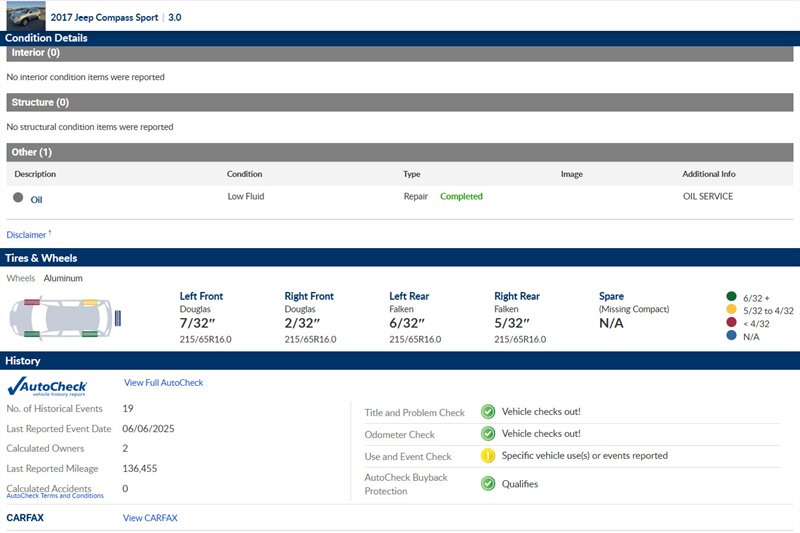The width and height of the screenshot is (800, 533).
Task: Click green checkmark next to Odometer Check
Action: click(488, 434)
